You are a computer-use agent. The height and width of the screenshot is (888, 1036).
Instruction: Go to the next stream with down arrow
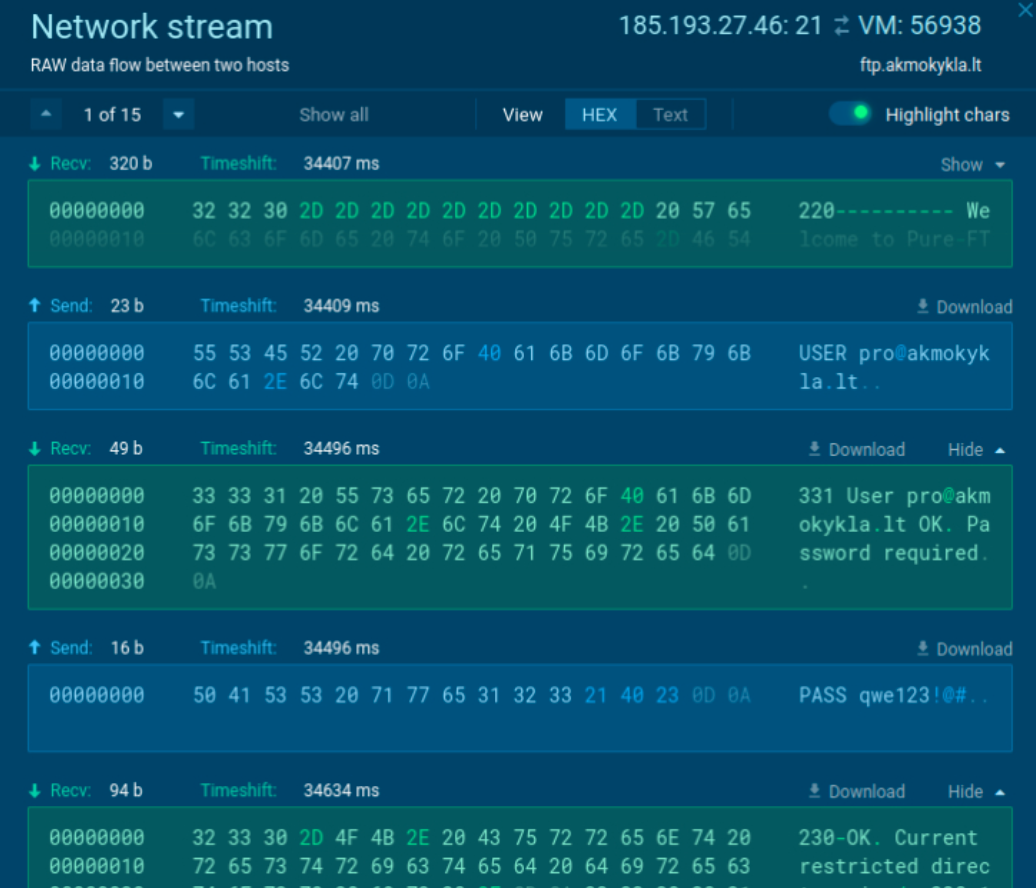pyautogui.click(x=178, y=115)
